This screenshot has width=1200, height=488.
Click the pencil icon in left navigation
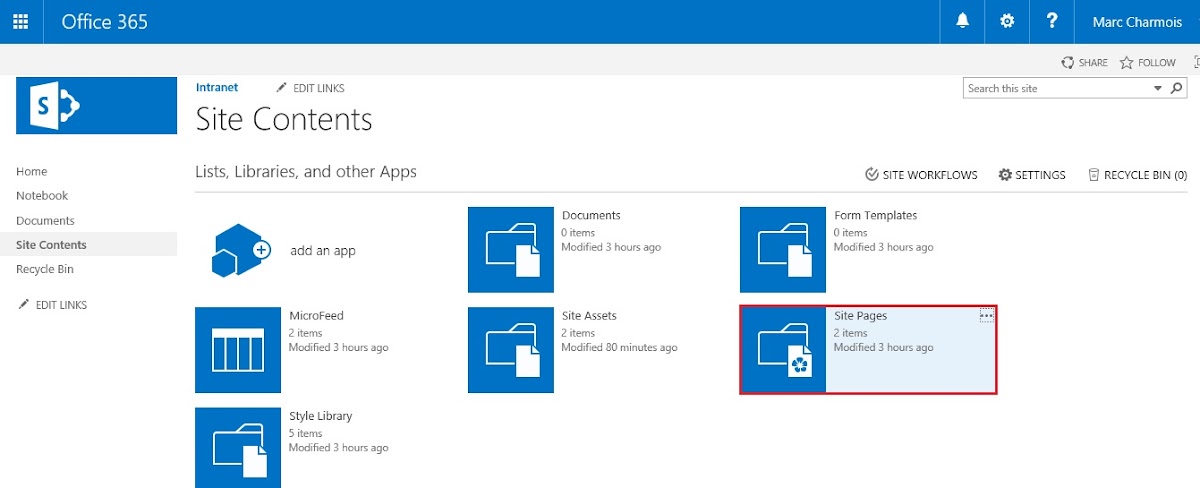(24, 305)
